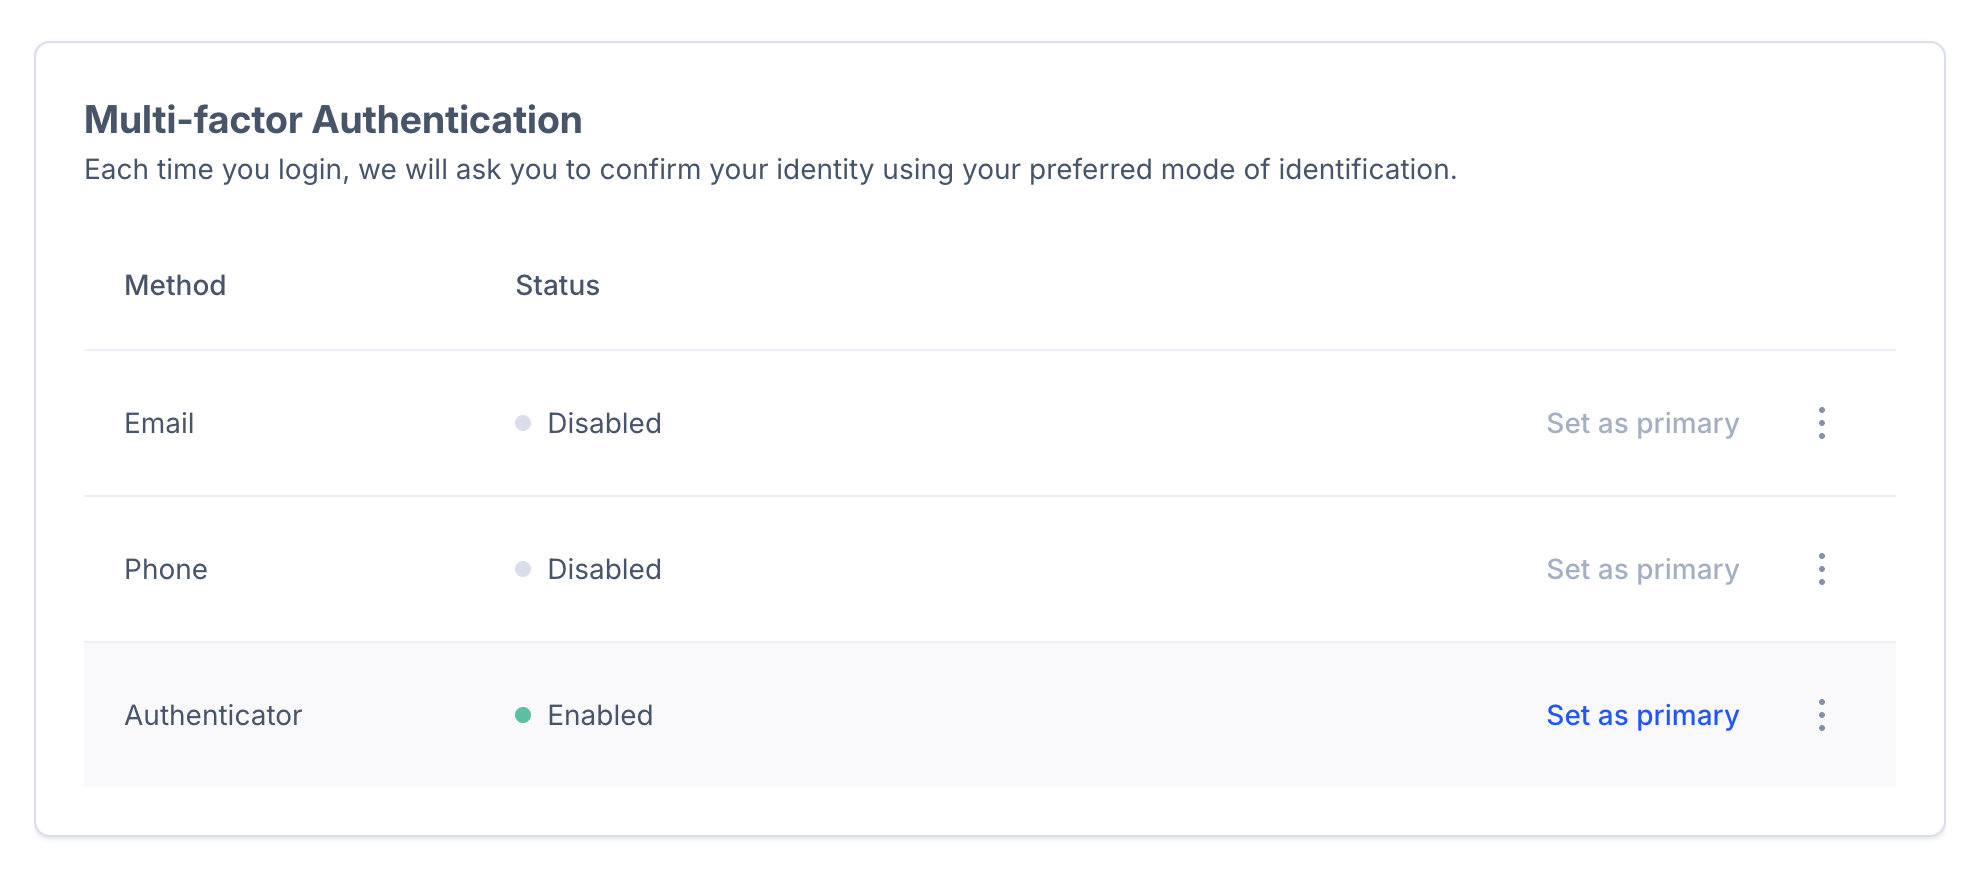Click the grey status dot for Email
The height and width of the screenshot is (872, 1980).
[x=523, y=423]
